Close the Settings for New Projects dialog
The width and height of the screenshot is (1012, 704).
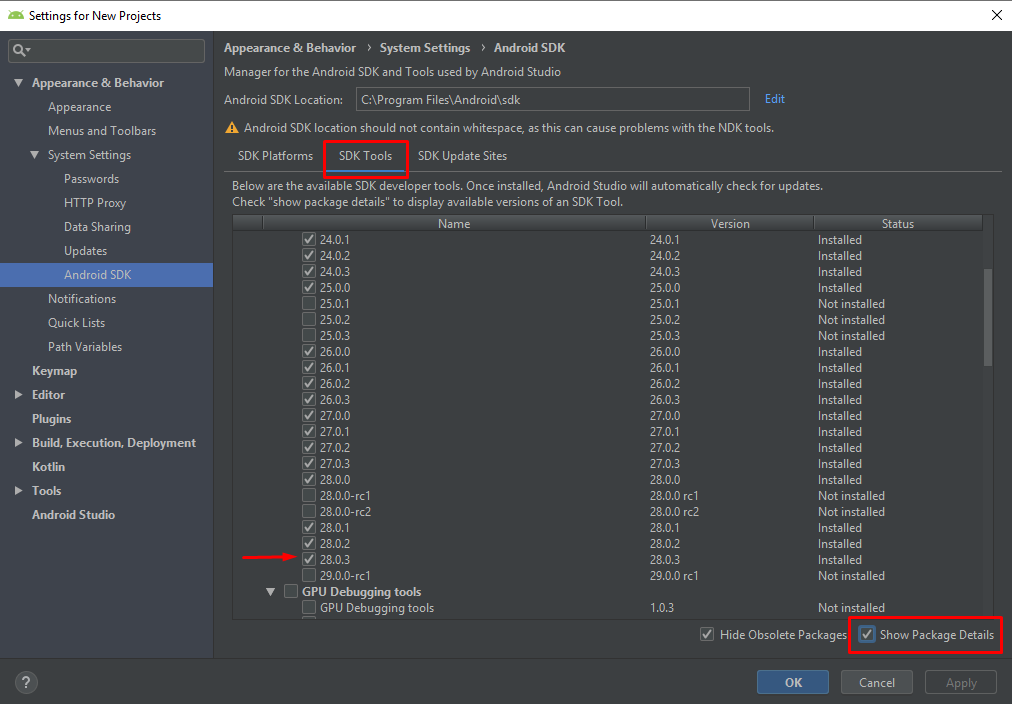click(x=996, y=15)
